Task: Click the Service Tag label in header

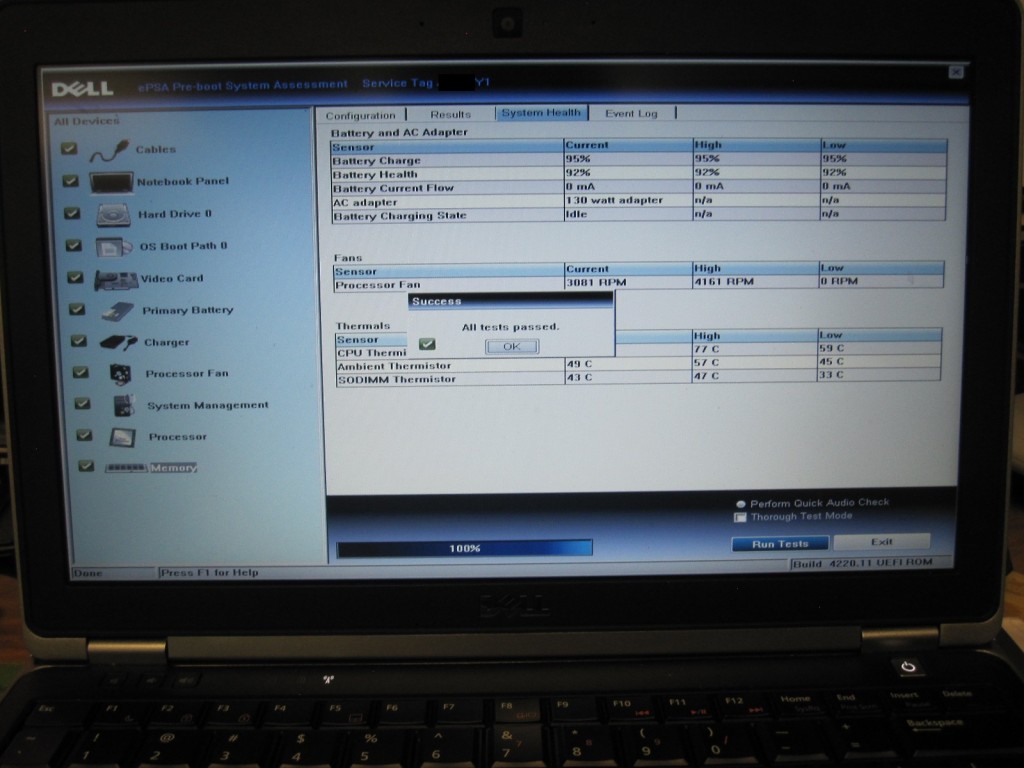Action: [x=397, y=84]
